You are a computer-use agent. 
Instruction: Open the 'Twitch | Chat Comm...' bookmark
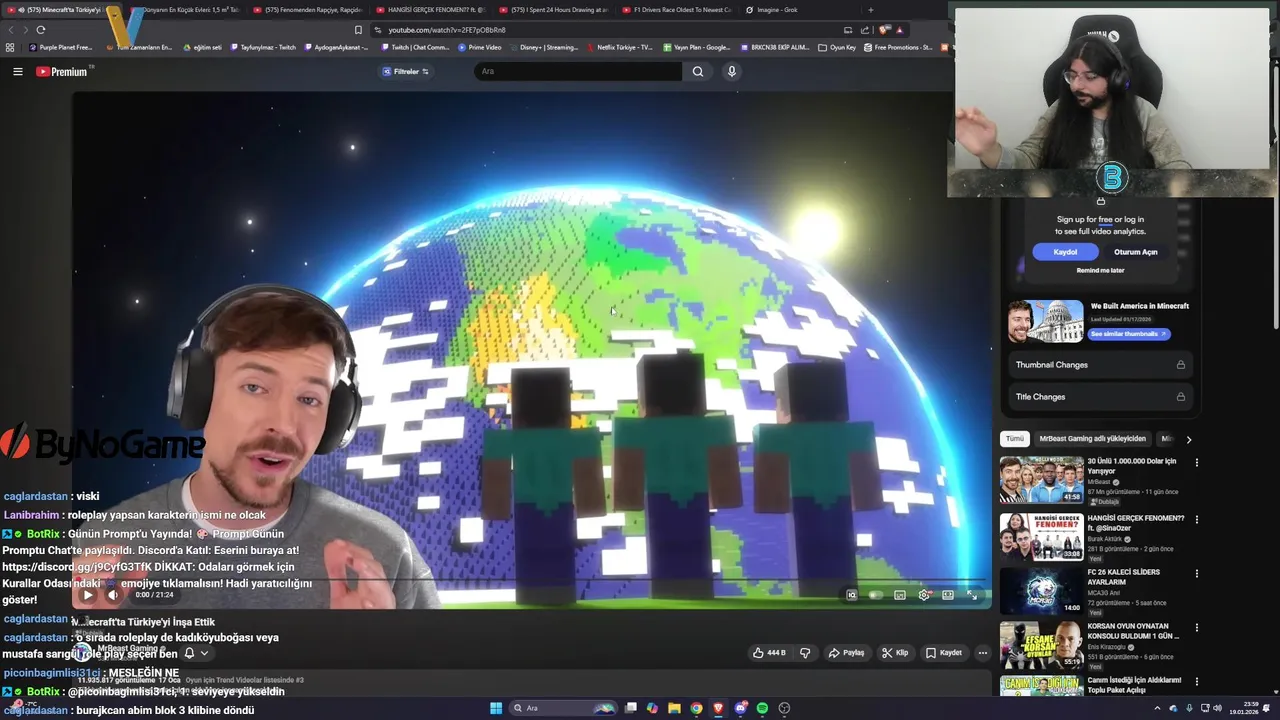point(415,47)
